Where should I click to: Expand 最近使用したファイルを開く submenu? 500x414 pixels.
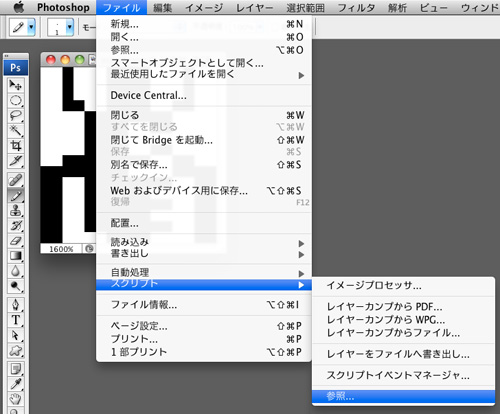coord(204,75)
